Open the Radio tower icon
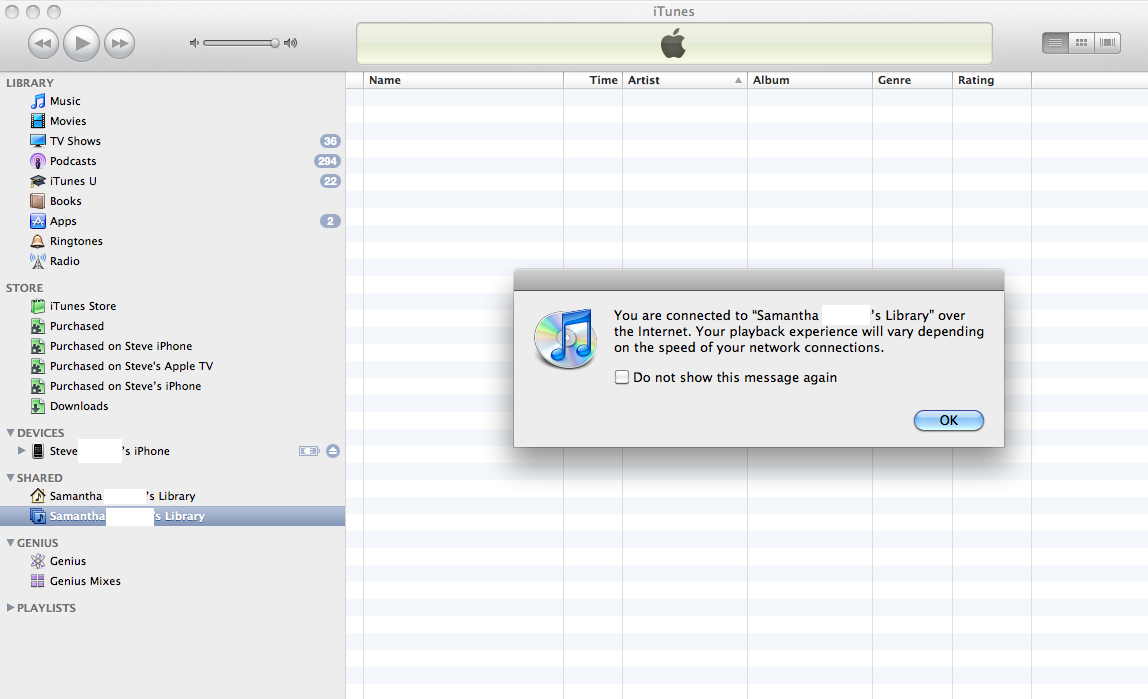The width and height of the screenshot is (1148, 699). (37, 261)
